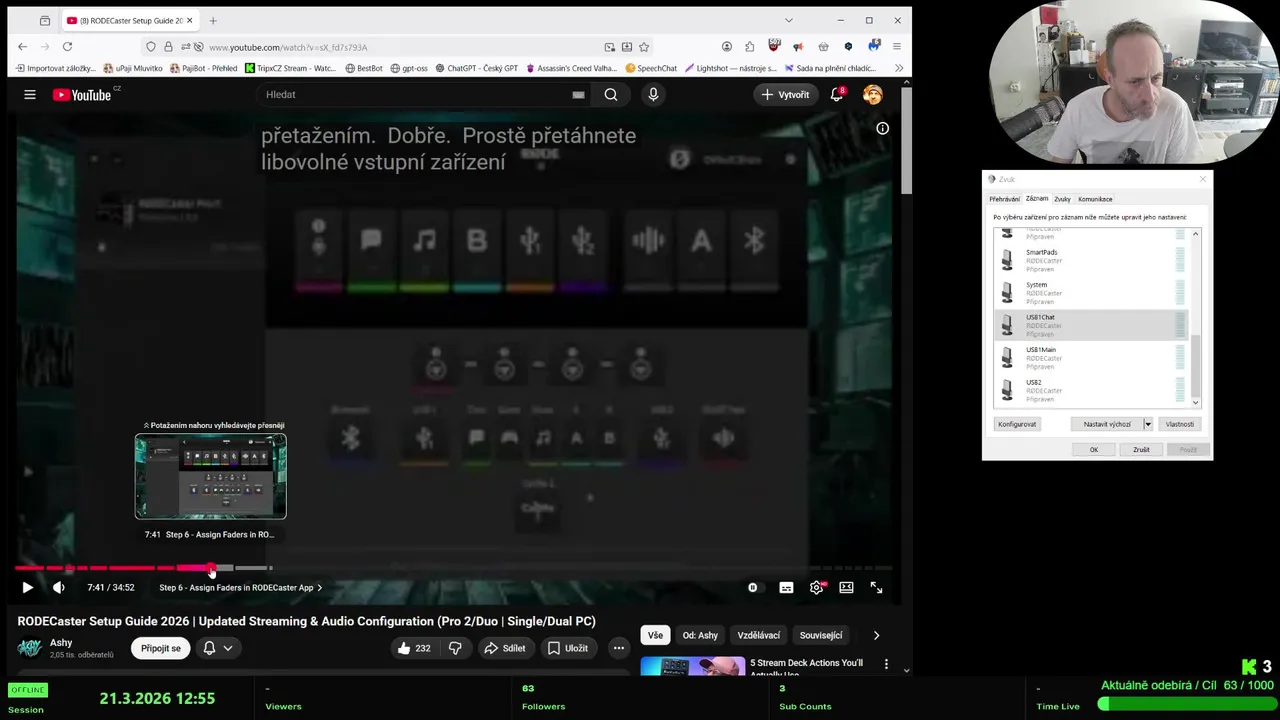Screen dimensions: 1280x720
Task: Select the Od: Ashy filter chip
Action: click(700, 635)
